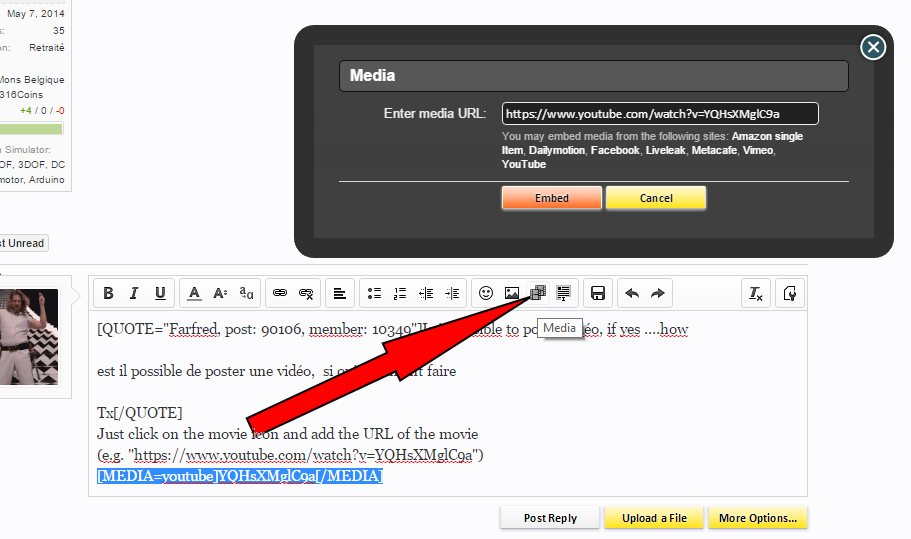This screenshot has width=911, height=539.
Task: Open the text alignment menu
Action: pyautogui.click(x=340, y=293)
